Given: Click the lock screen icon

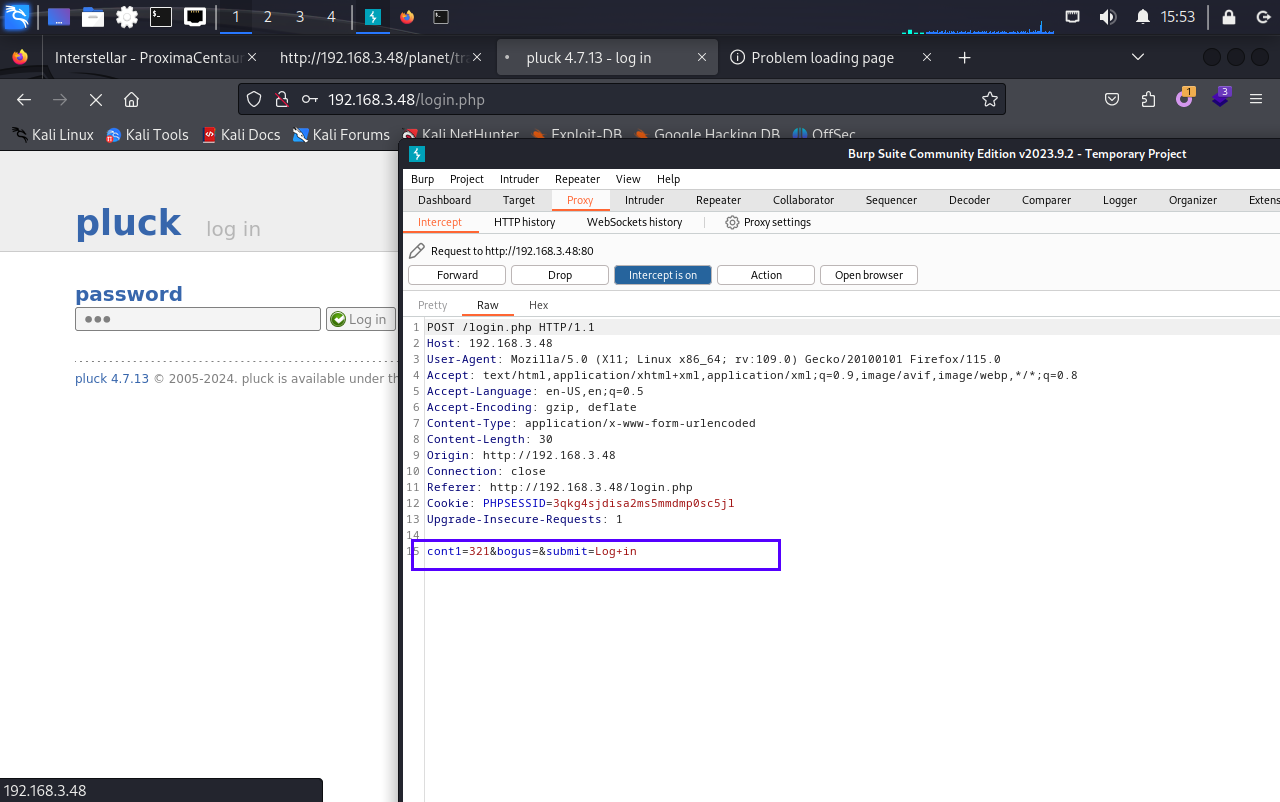Looking at the screenshot, I should point(1229,17).
